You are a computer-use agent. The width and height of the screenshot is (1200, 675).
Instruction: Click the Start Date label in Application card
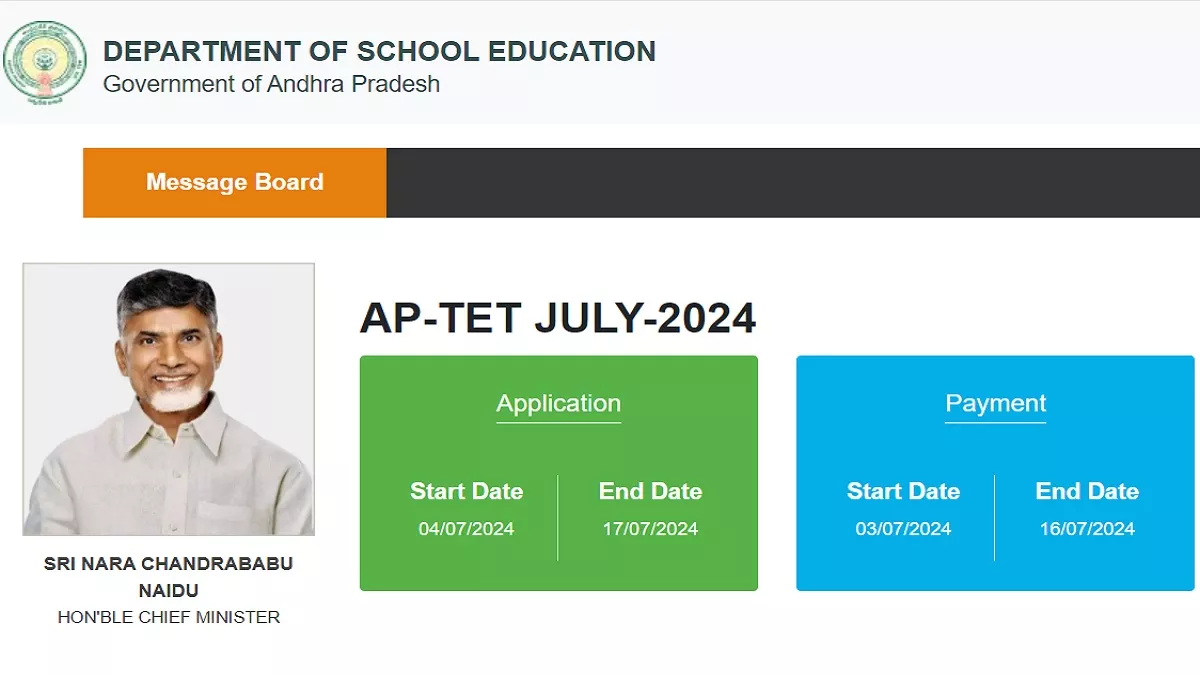click(x=466, y=492)
